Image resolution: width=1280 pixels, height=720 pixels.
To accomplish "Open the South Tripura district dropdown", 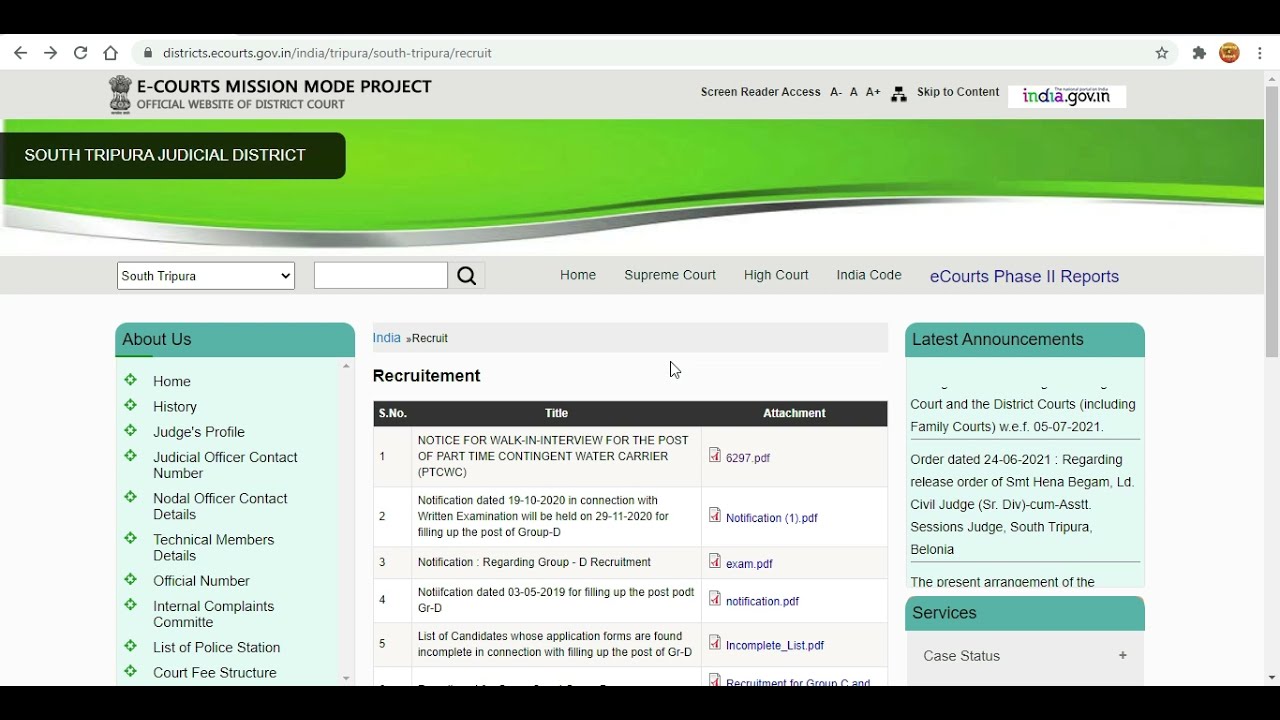I will click(206, 276).
